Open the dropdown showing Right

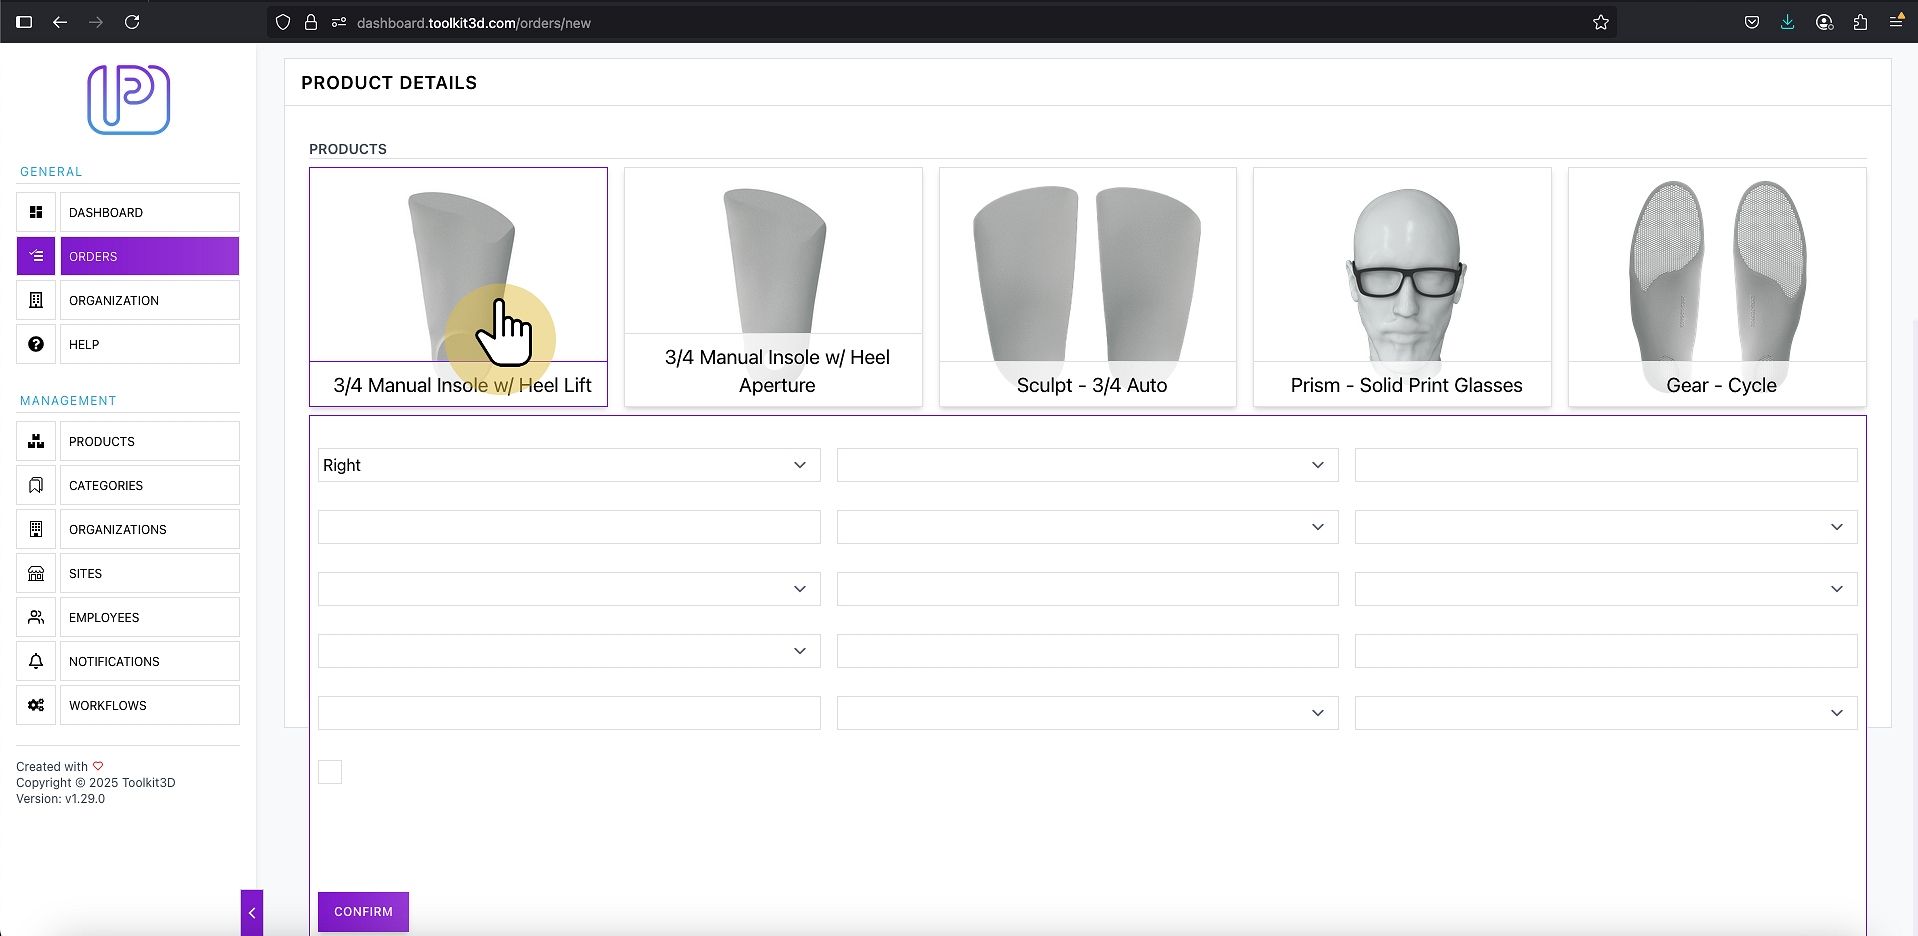569,465
